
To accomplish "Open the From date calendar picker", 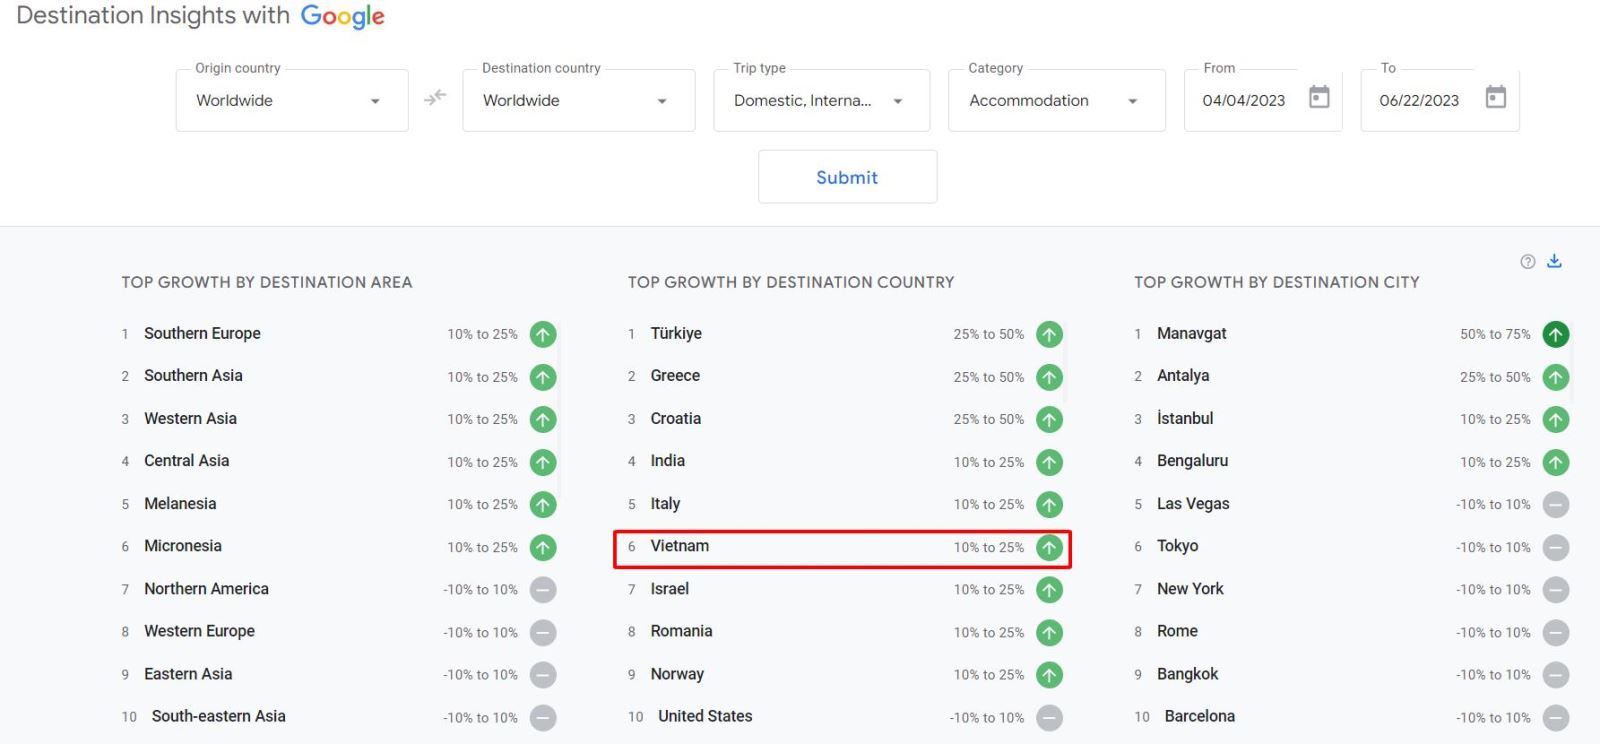I will tap(1319, 97).
